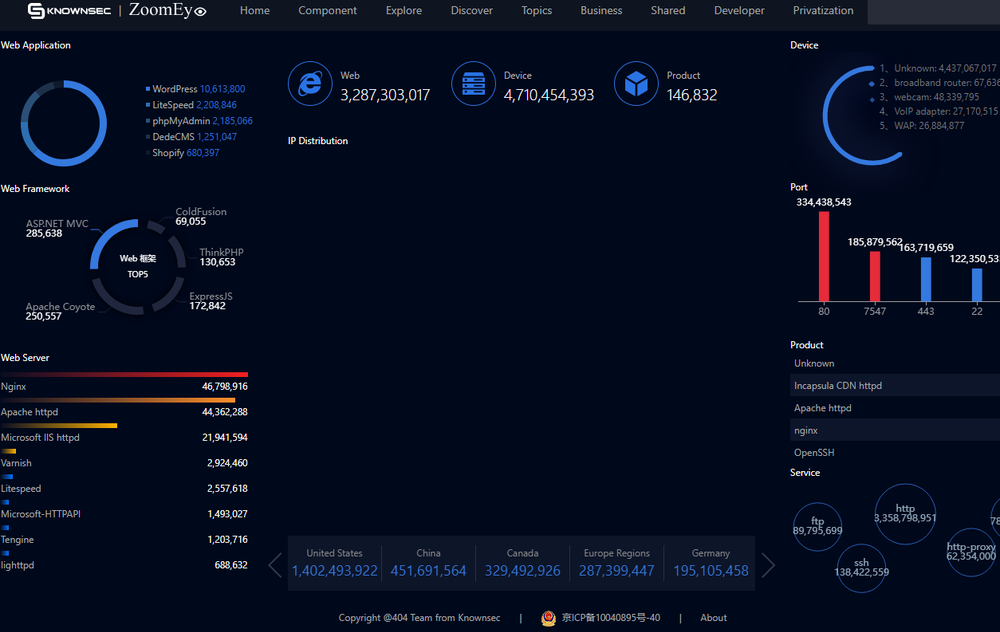Select the OpenSSH product row

point(895,453)
